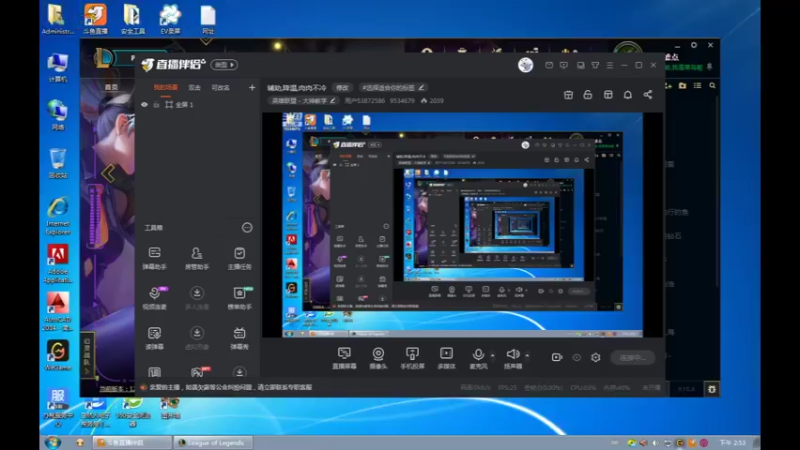Click 修改 button next to stream title

click(x=342, y=88)
